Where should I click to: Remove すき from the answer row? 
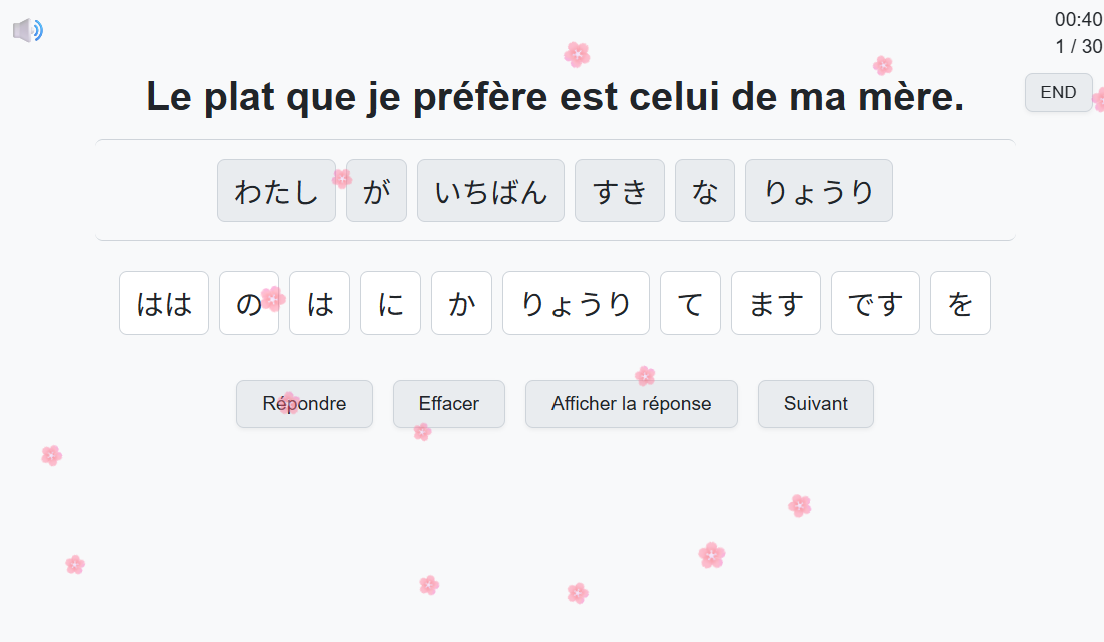[x=619, y=191]
